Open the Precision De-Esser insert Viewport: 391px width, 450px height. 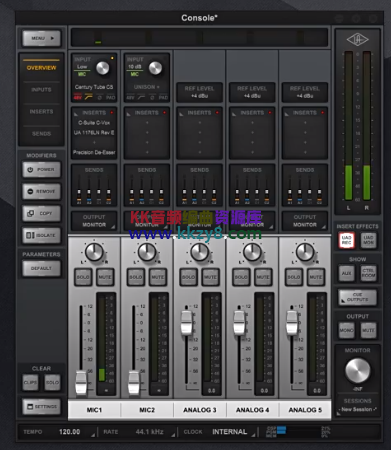pyautogui.click(x=94, y=152)
